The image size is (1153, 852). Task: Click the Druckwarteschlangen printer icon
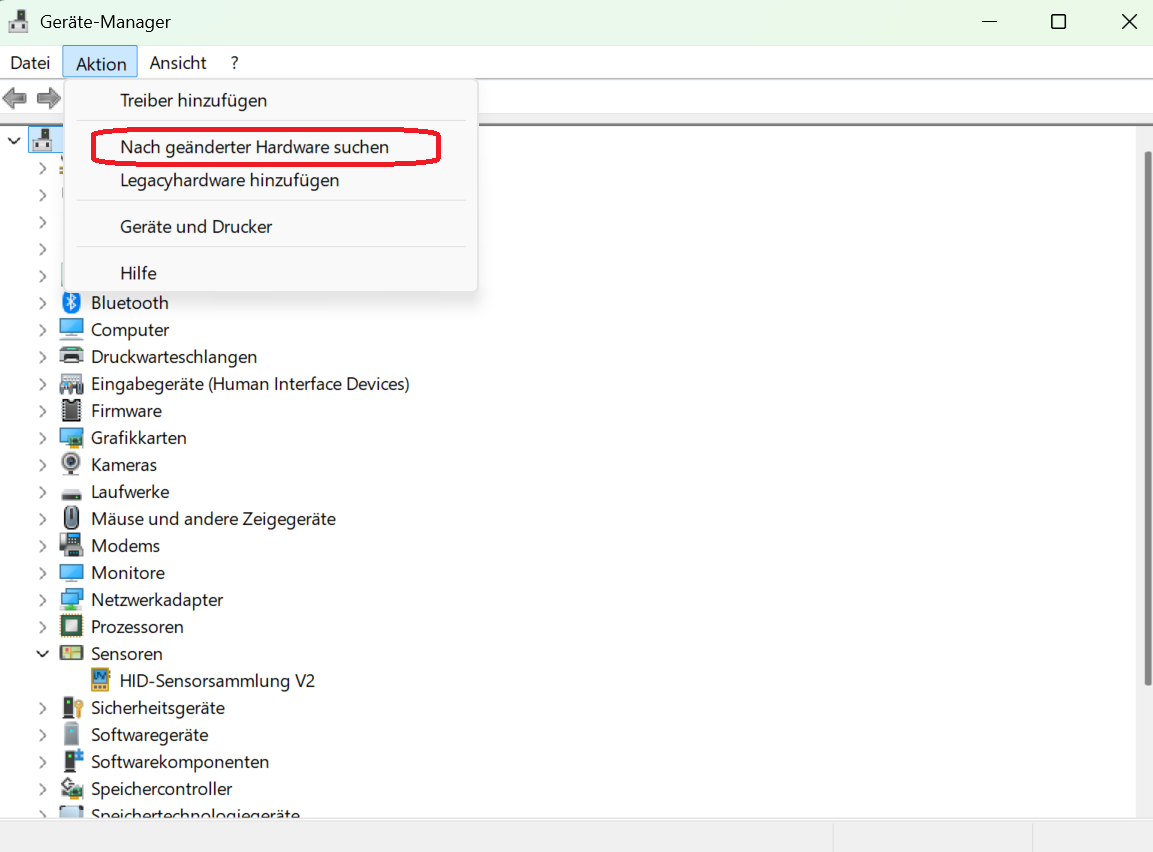pyautogui.click(x=71, y=356)
